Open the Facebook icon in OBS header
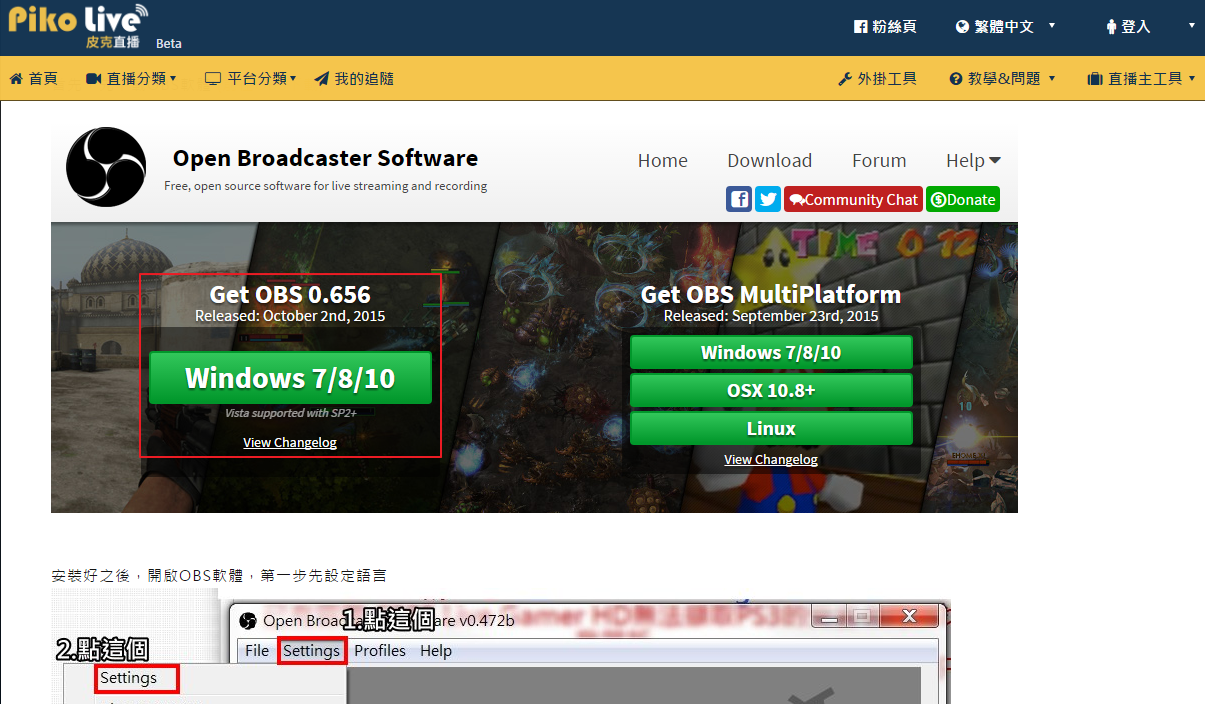 tap(739, 199)
